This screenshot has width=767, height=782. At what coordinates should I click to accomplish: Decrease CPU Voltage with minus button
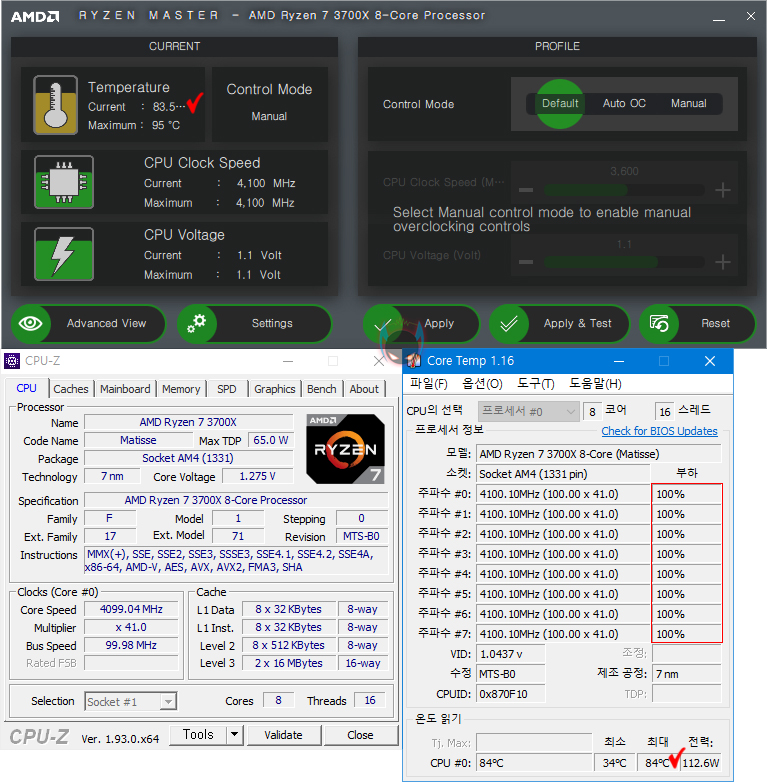(526, 262)
